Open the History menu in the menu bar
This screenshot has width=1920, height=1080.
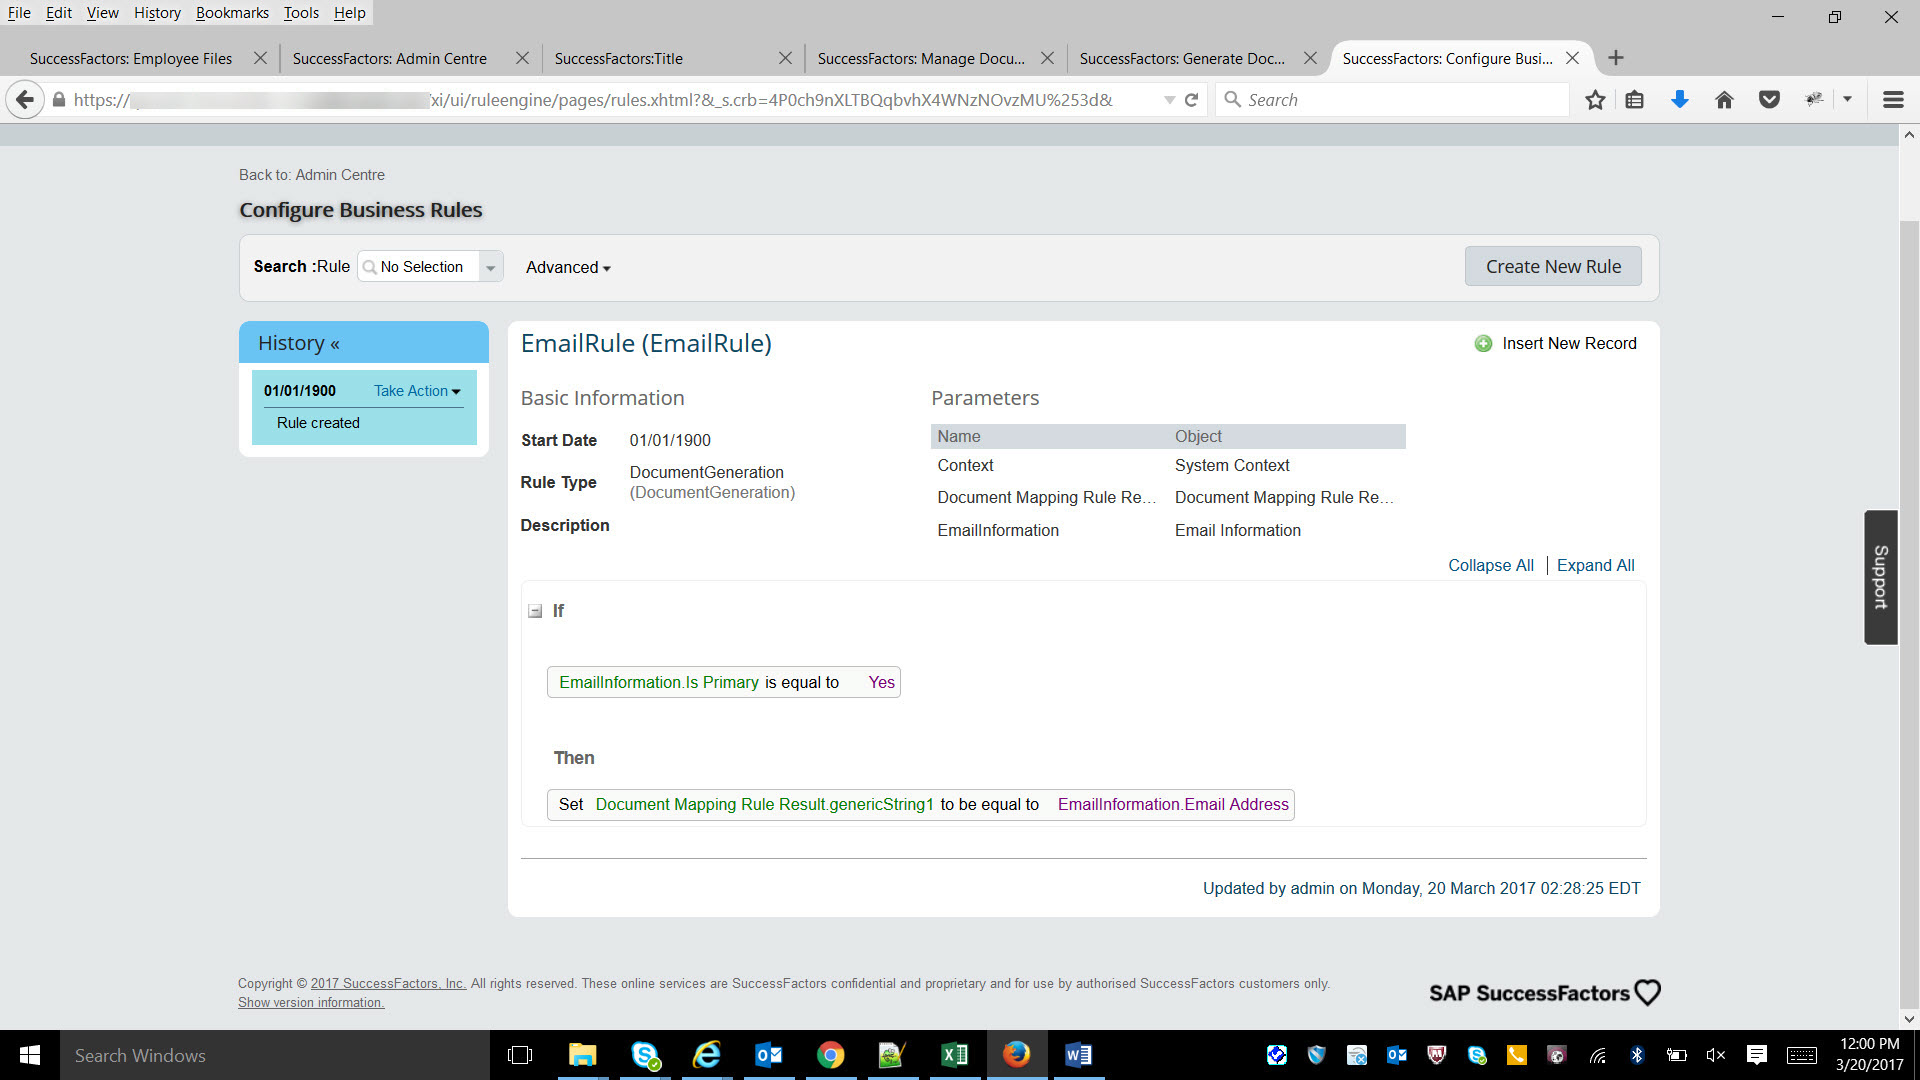[157, 12]
